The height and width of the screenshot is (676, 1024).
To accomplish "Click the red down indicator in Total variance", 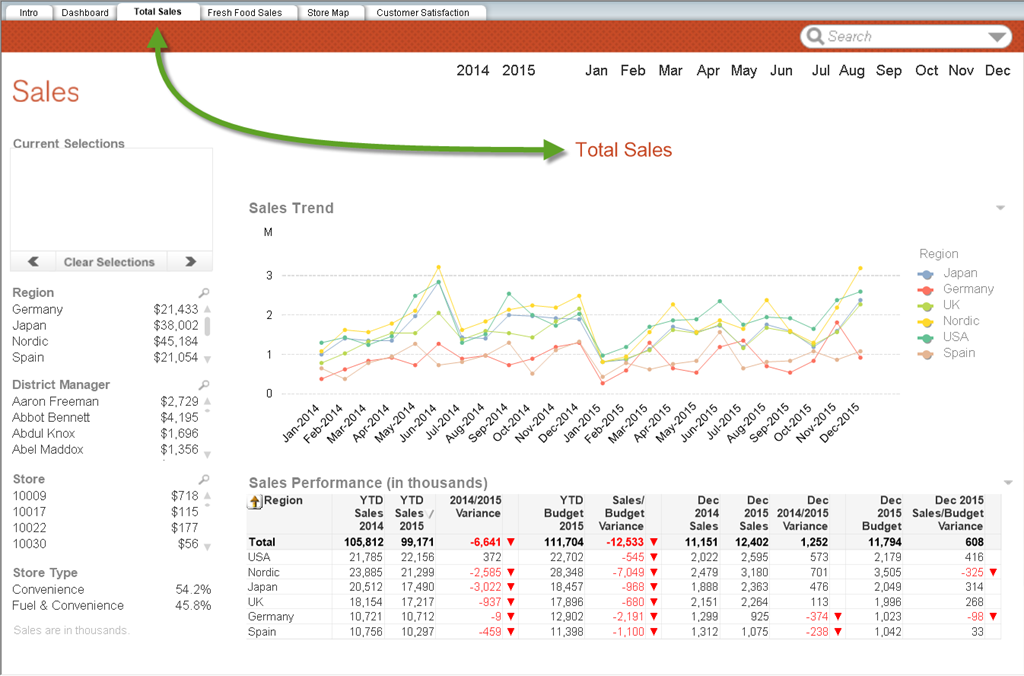I will click(x=511, y=542).
